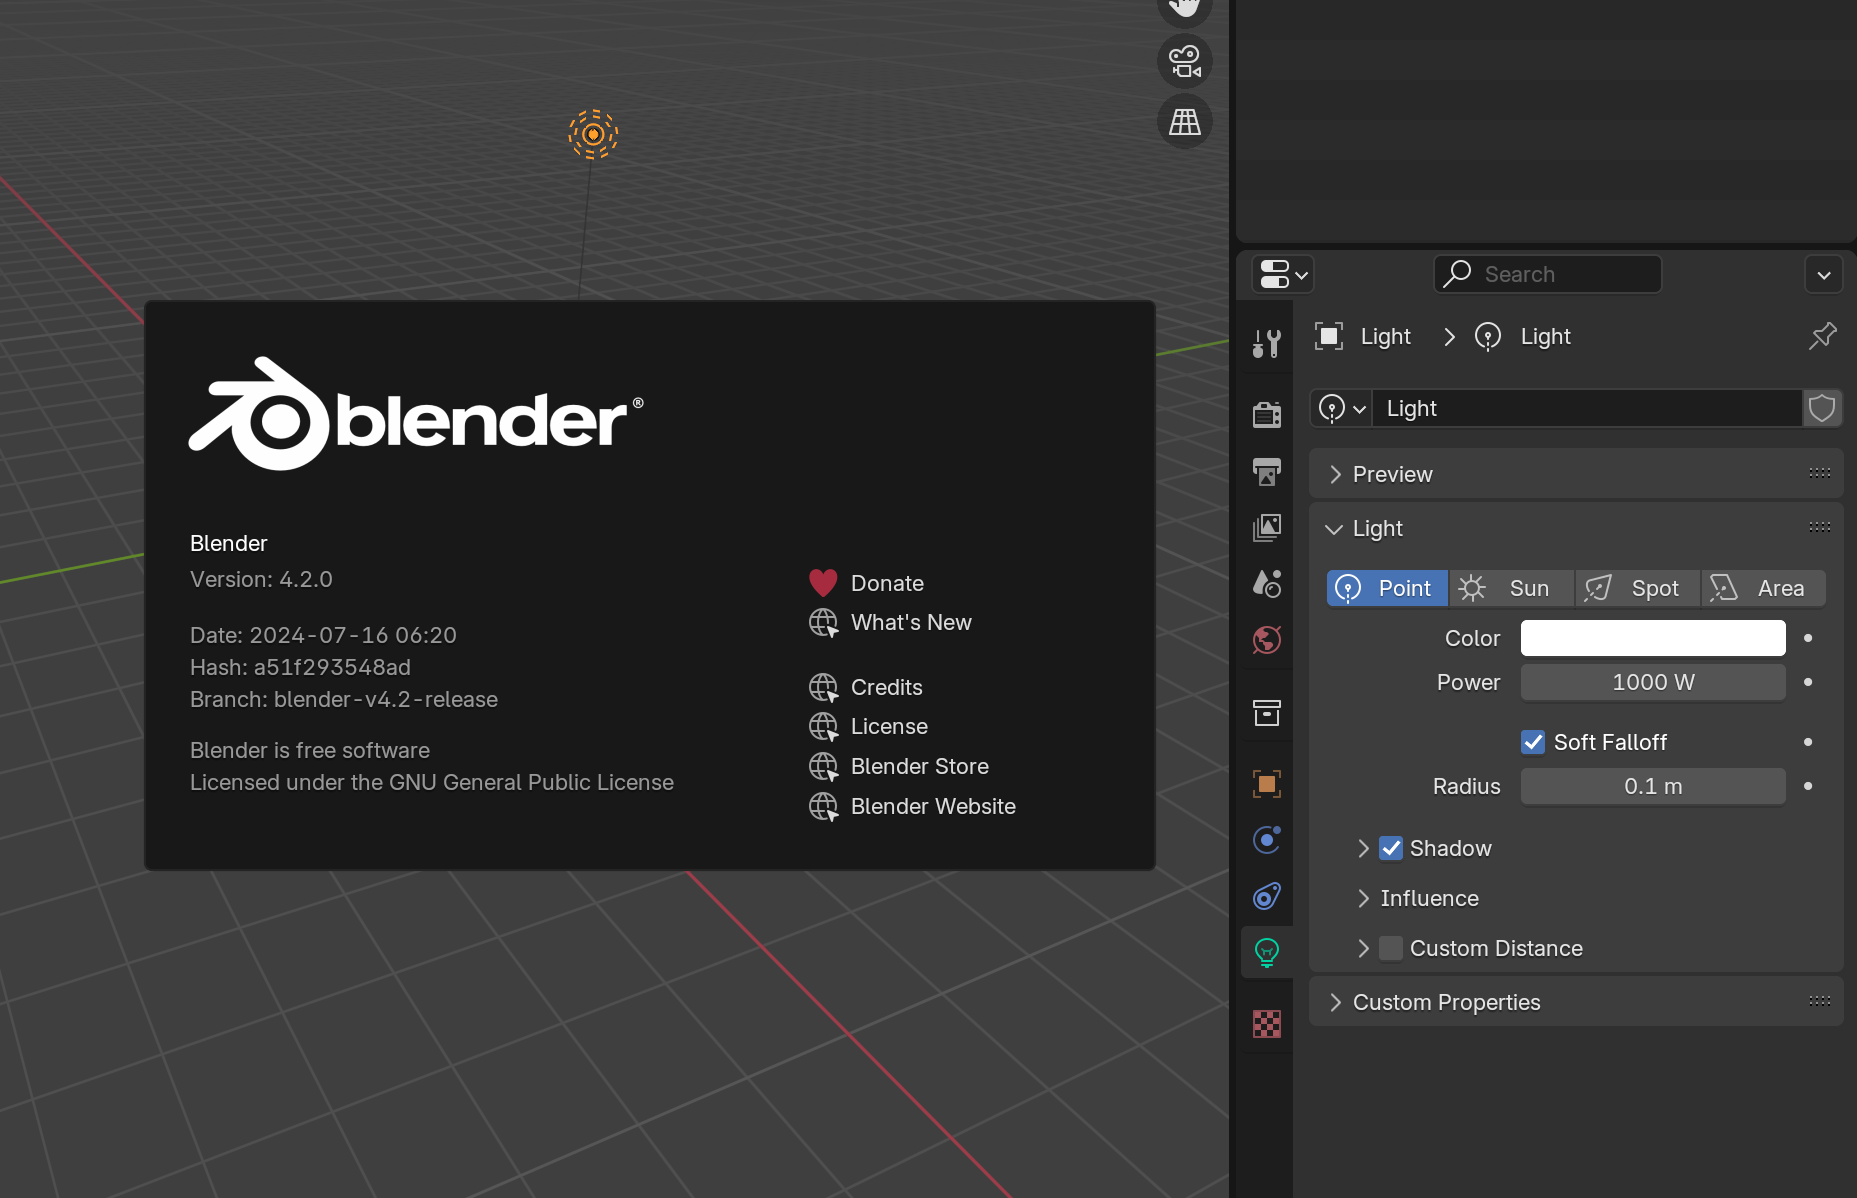The height and width of the screenshot is (1198, 1857).
Task: Click the Blender logo on splash
Action: point(416,414)
